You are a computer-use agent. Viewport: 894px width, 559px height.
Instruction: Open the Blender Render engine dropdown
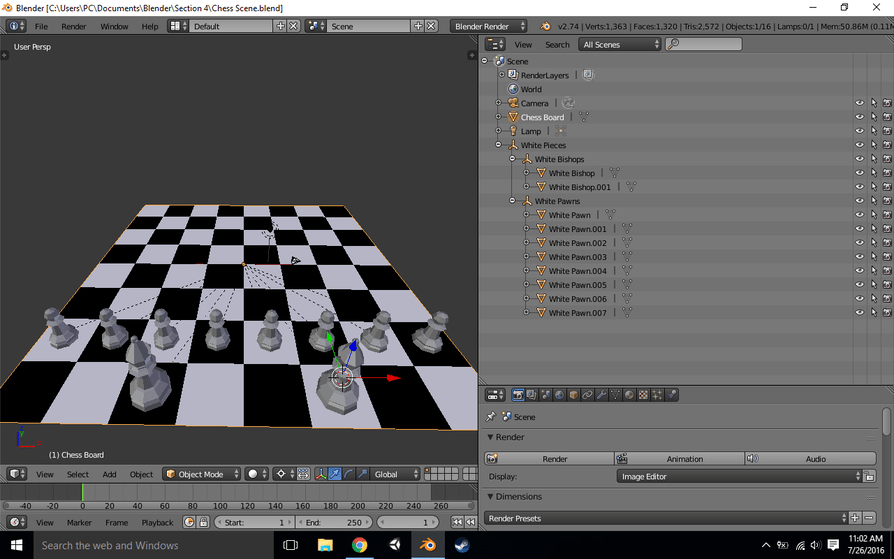pyautogui.click(x=488, y=26)
